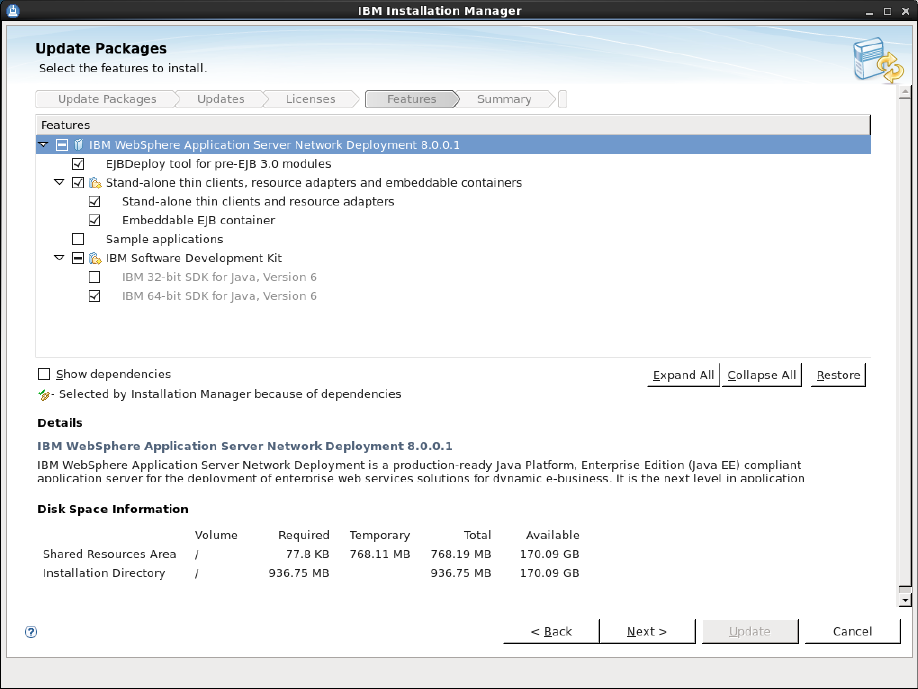Click the wizard step overflow marker after Summary
918x689 pixels.
[x=562, y=99]
